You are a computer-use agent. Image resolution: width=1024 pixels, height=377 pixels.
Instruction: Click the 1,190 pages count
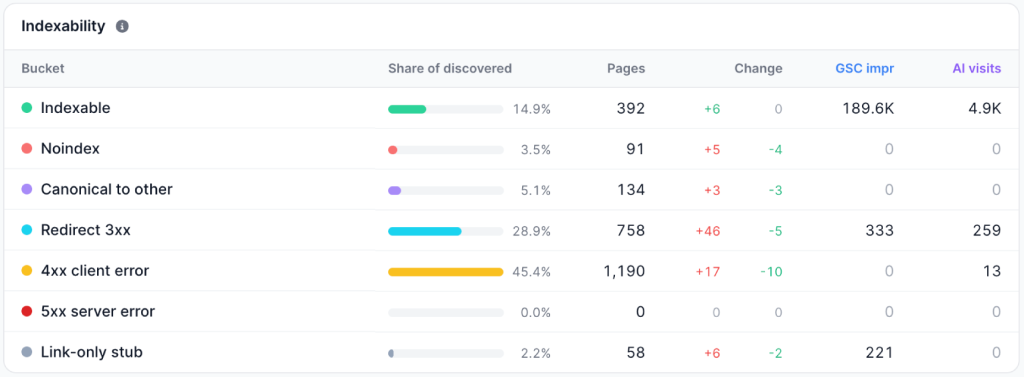click(624, 270)
